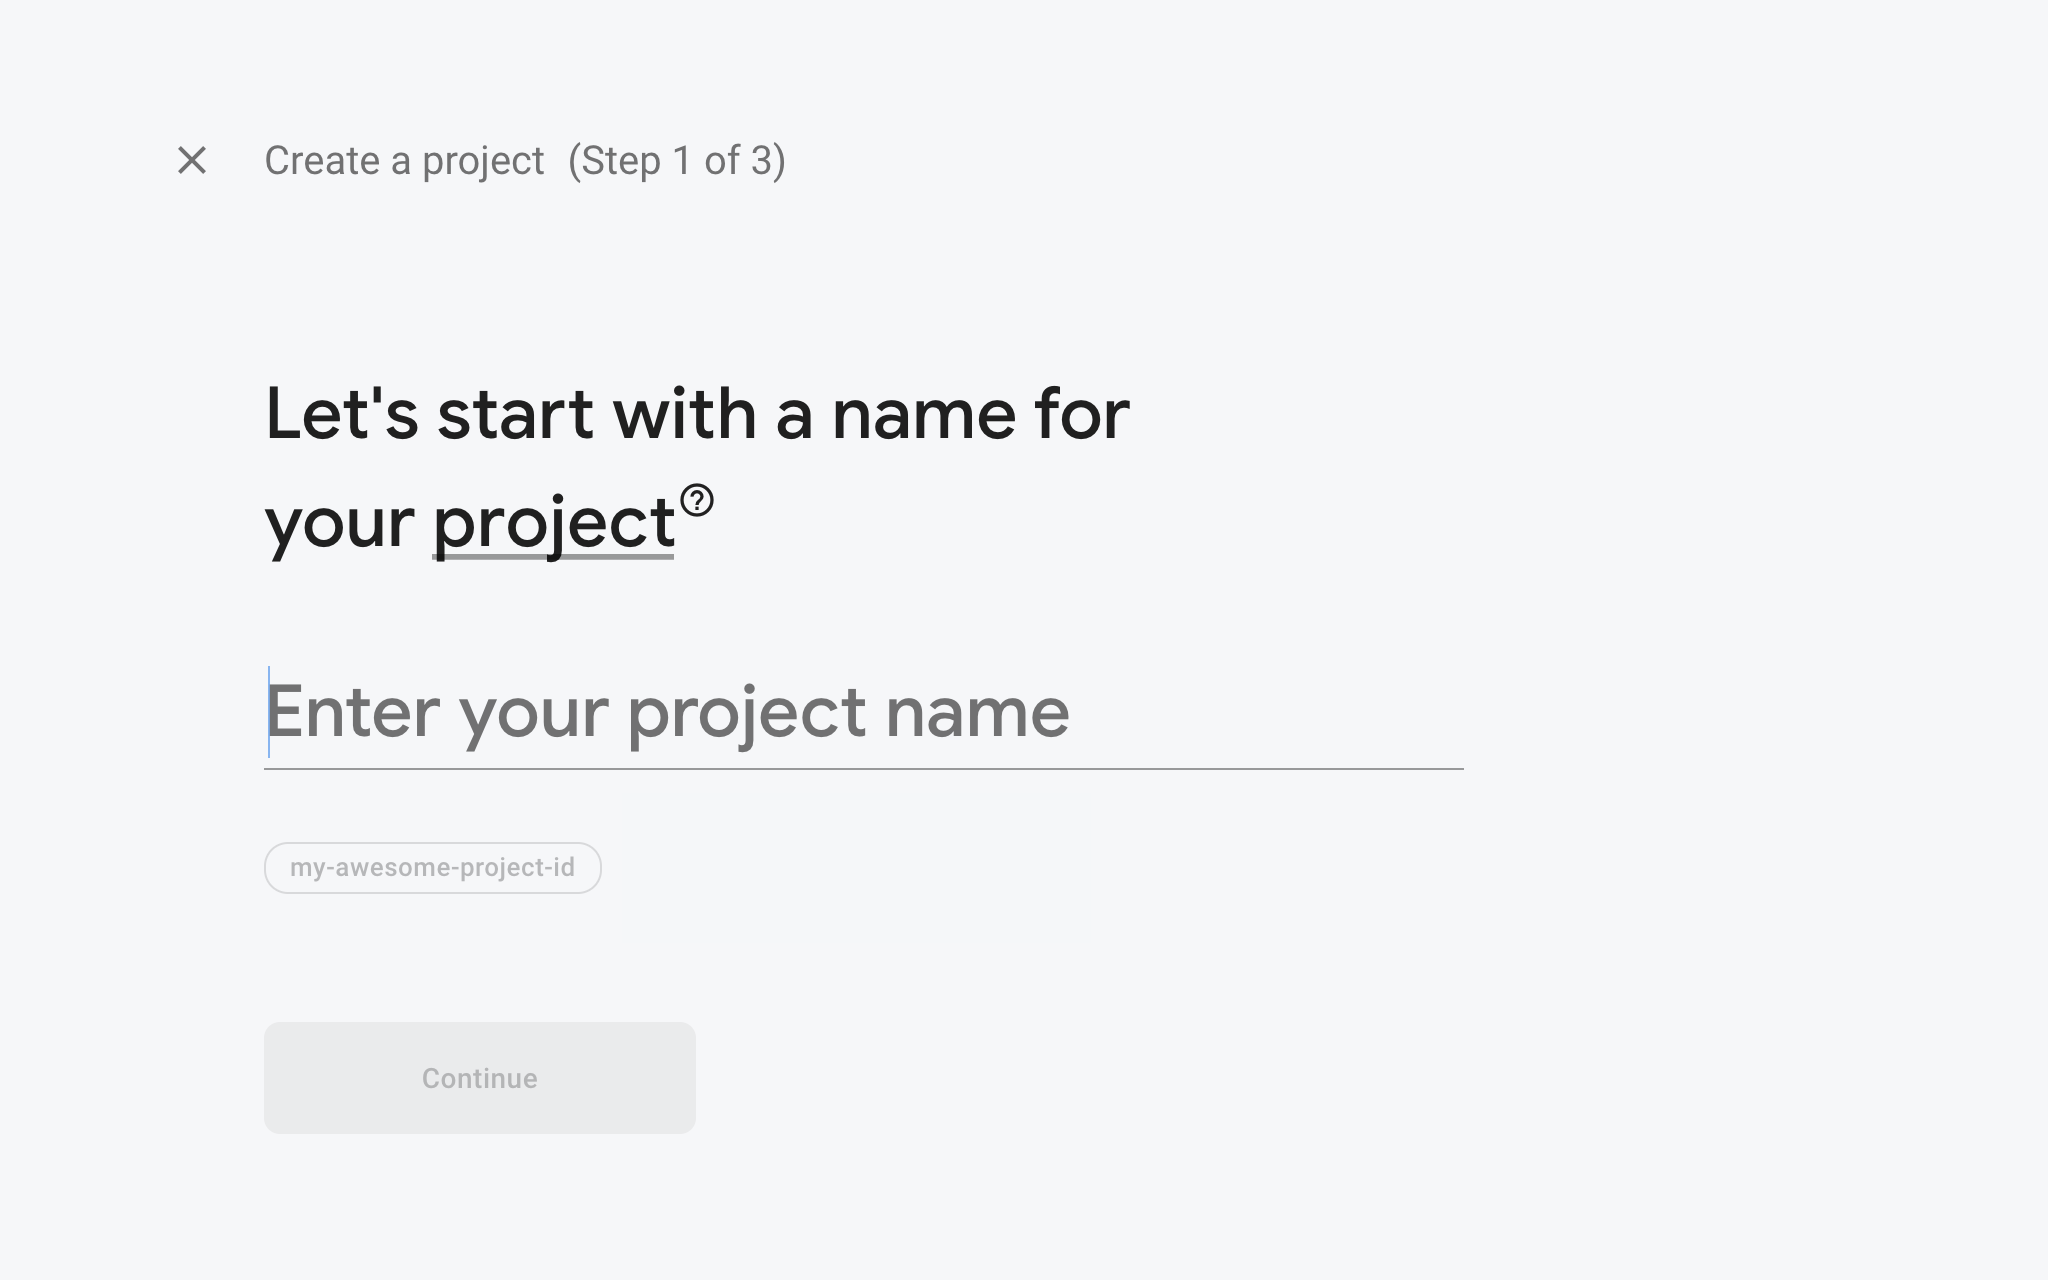This screenshot has width=2048, height=1280.
Task: Close the Create a project dialog
Action: click(192, 160)
